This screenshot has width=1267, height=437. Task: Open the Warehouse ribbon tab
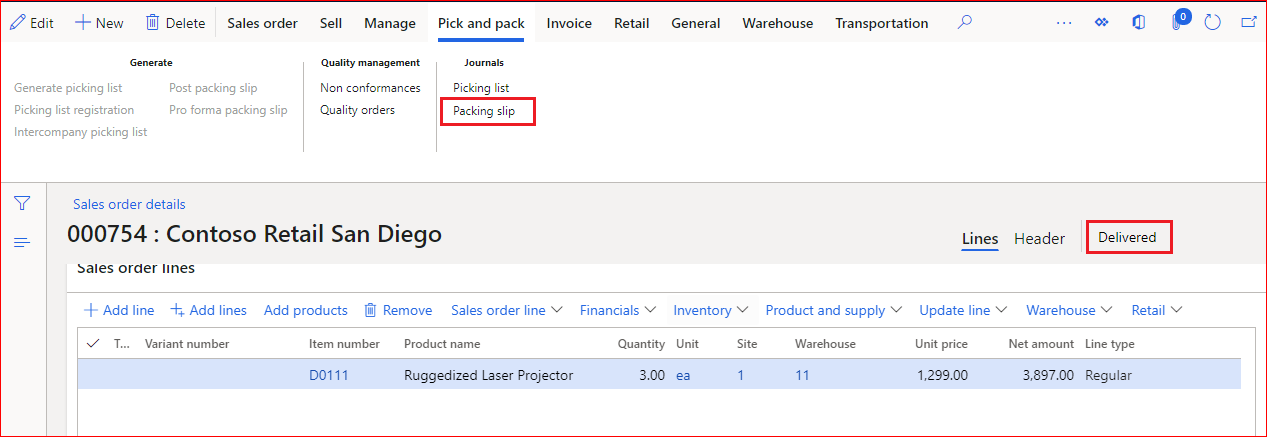[x=778, y=23]
